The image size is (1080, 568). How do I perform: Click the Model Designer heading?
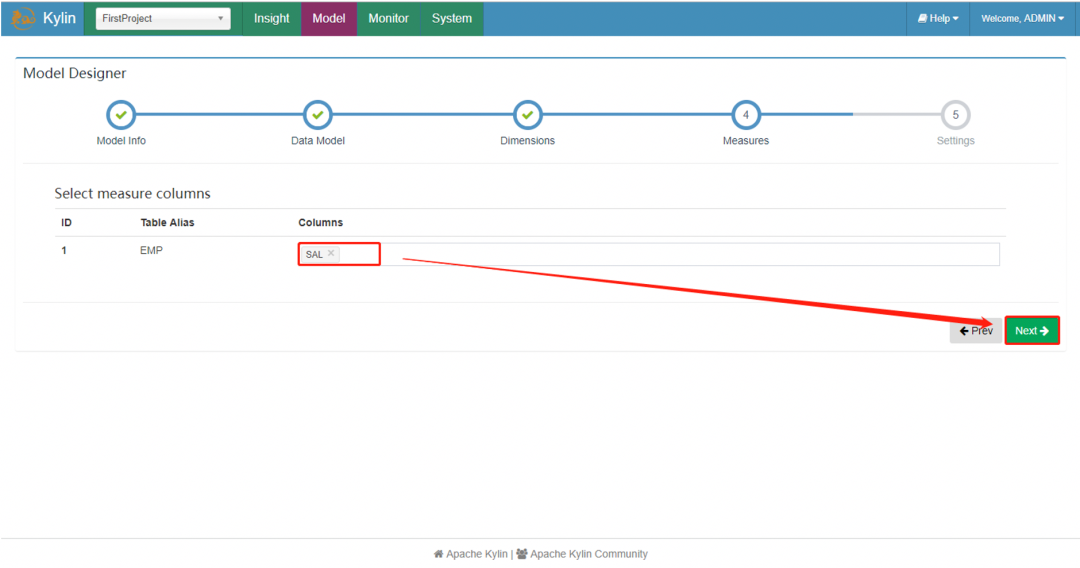click(x=74, y=73)
